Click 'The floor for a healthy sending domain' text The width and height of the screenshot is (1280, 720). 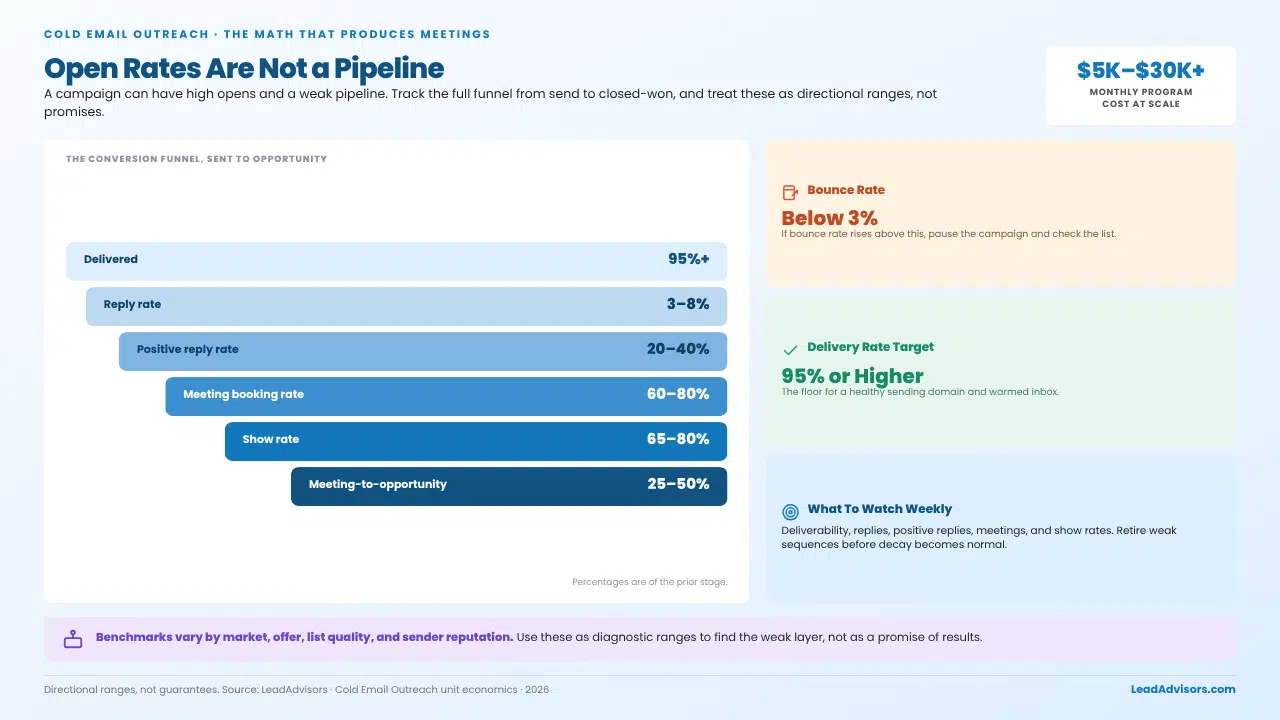point(919,392)
